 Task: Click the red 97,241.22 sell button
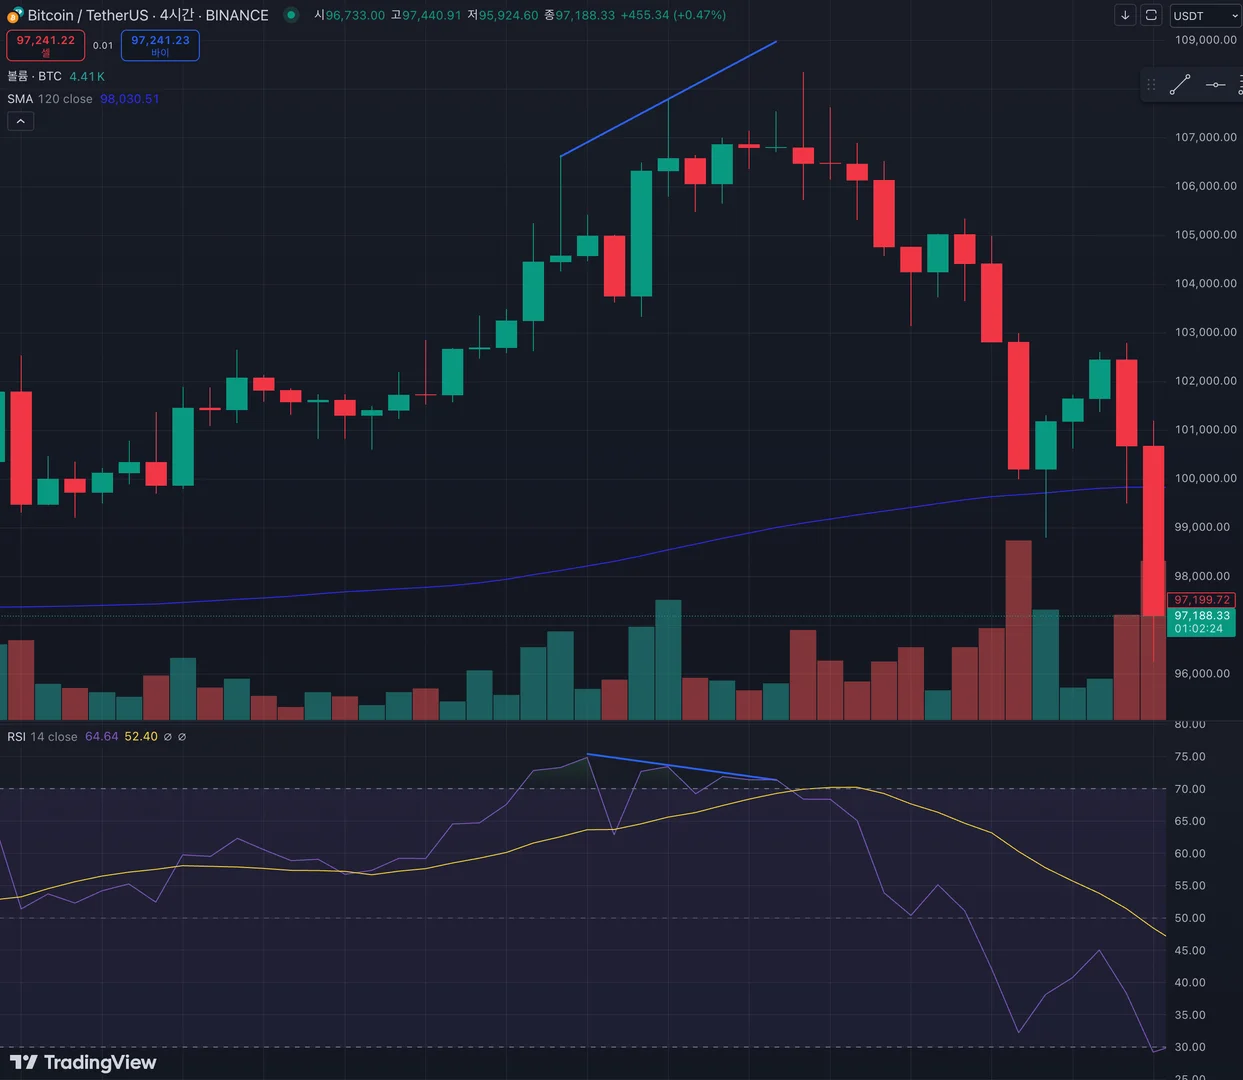pyautogui.click(x=45, y=45)
